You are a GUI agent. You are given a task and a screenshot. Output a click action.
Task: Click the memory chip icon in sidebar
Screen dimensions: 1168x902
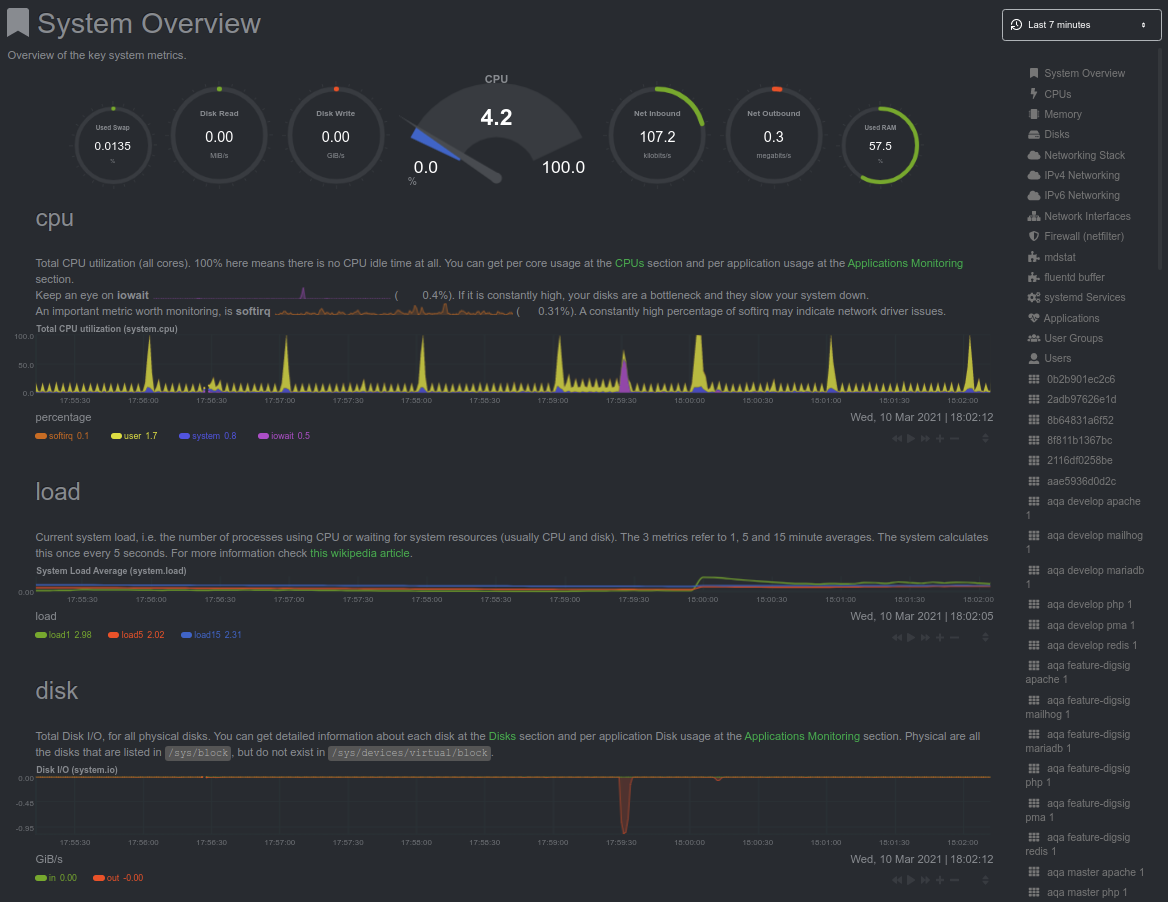click(x=1034, y=114)
